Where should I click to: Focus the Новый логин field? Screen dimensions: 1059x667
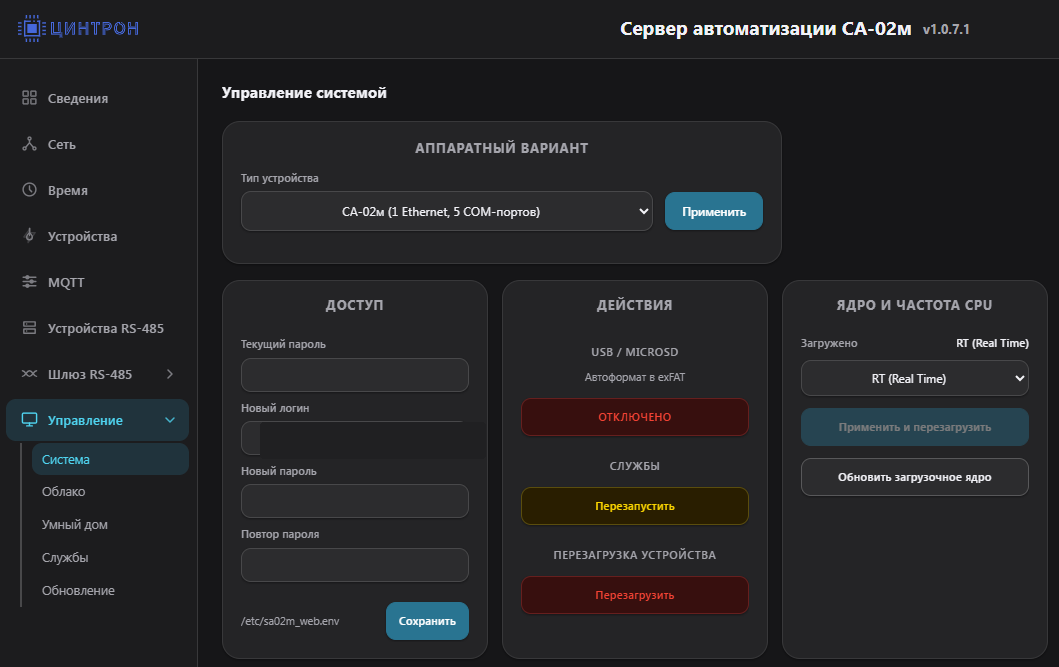(x=355, y=438)
